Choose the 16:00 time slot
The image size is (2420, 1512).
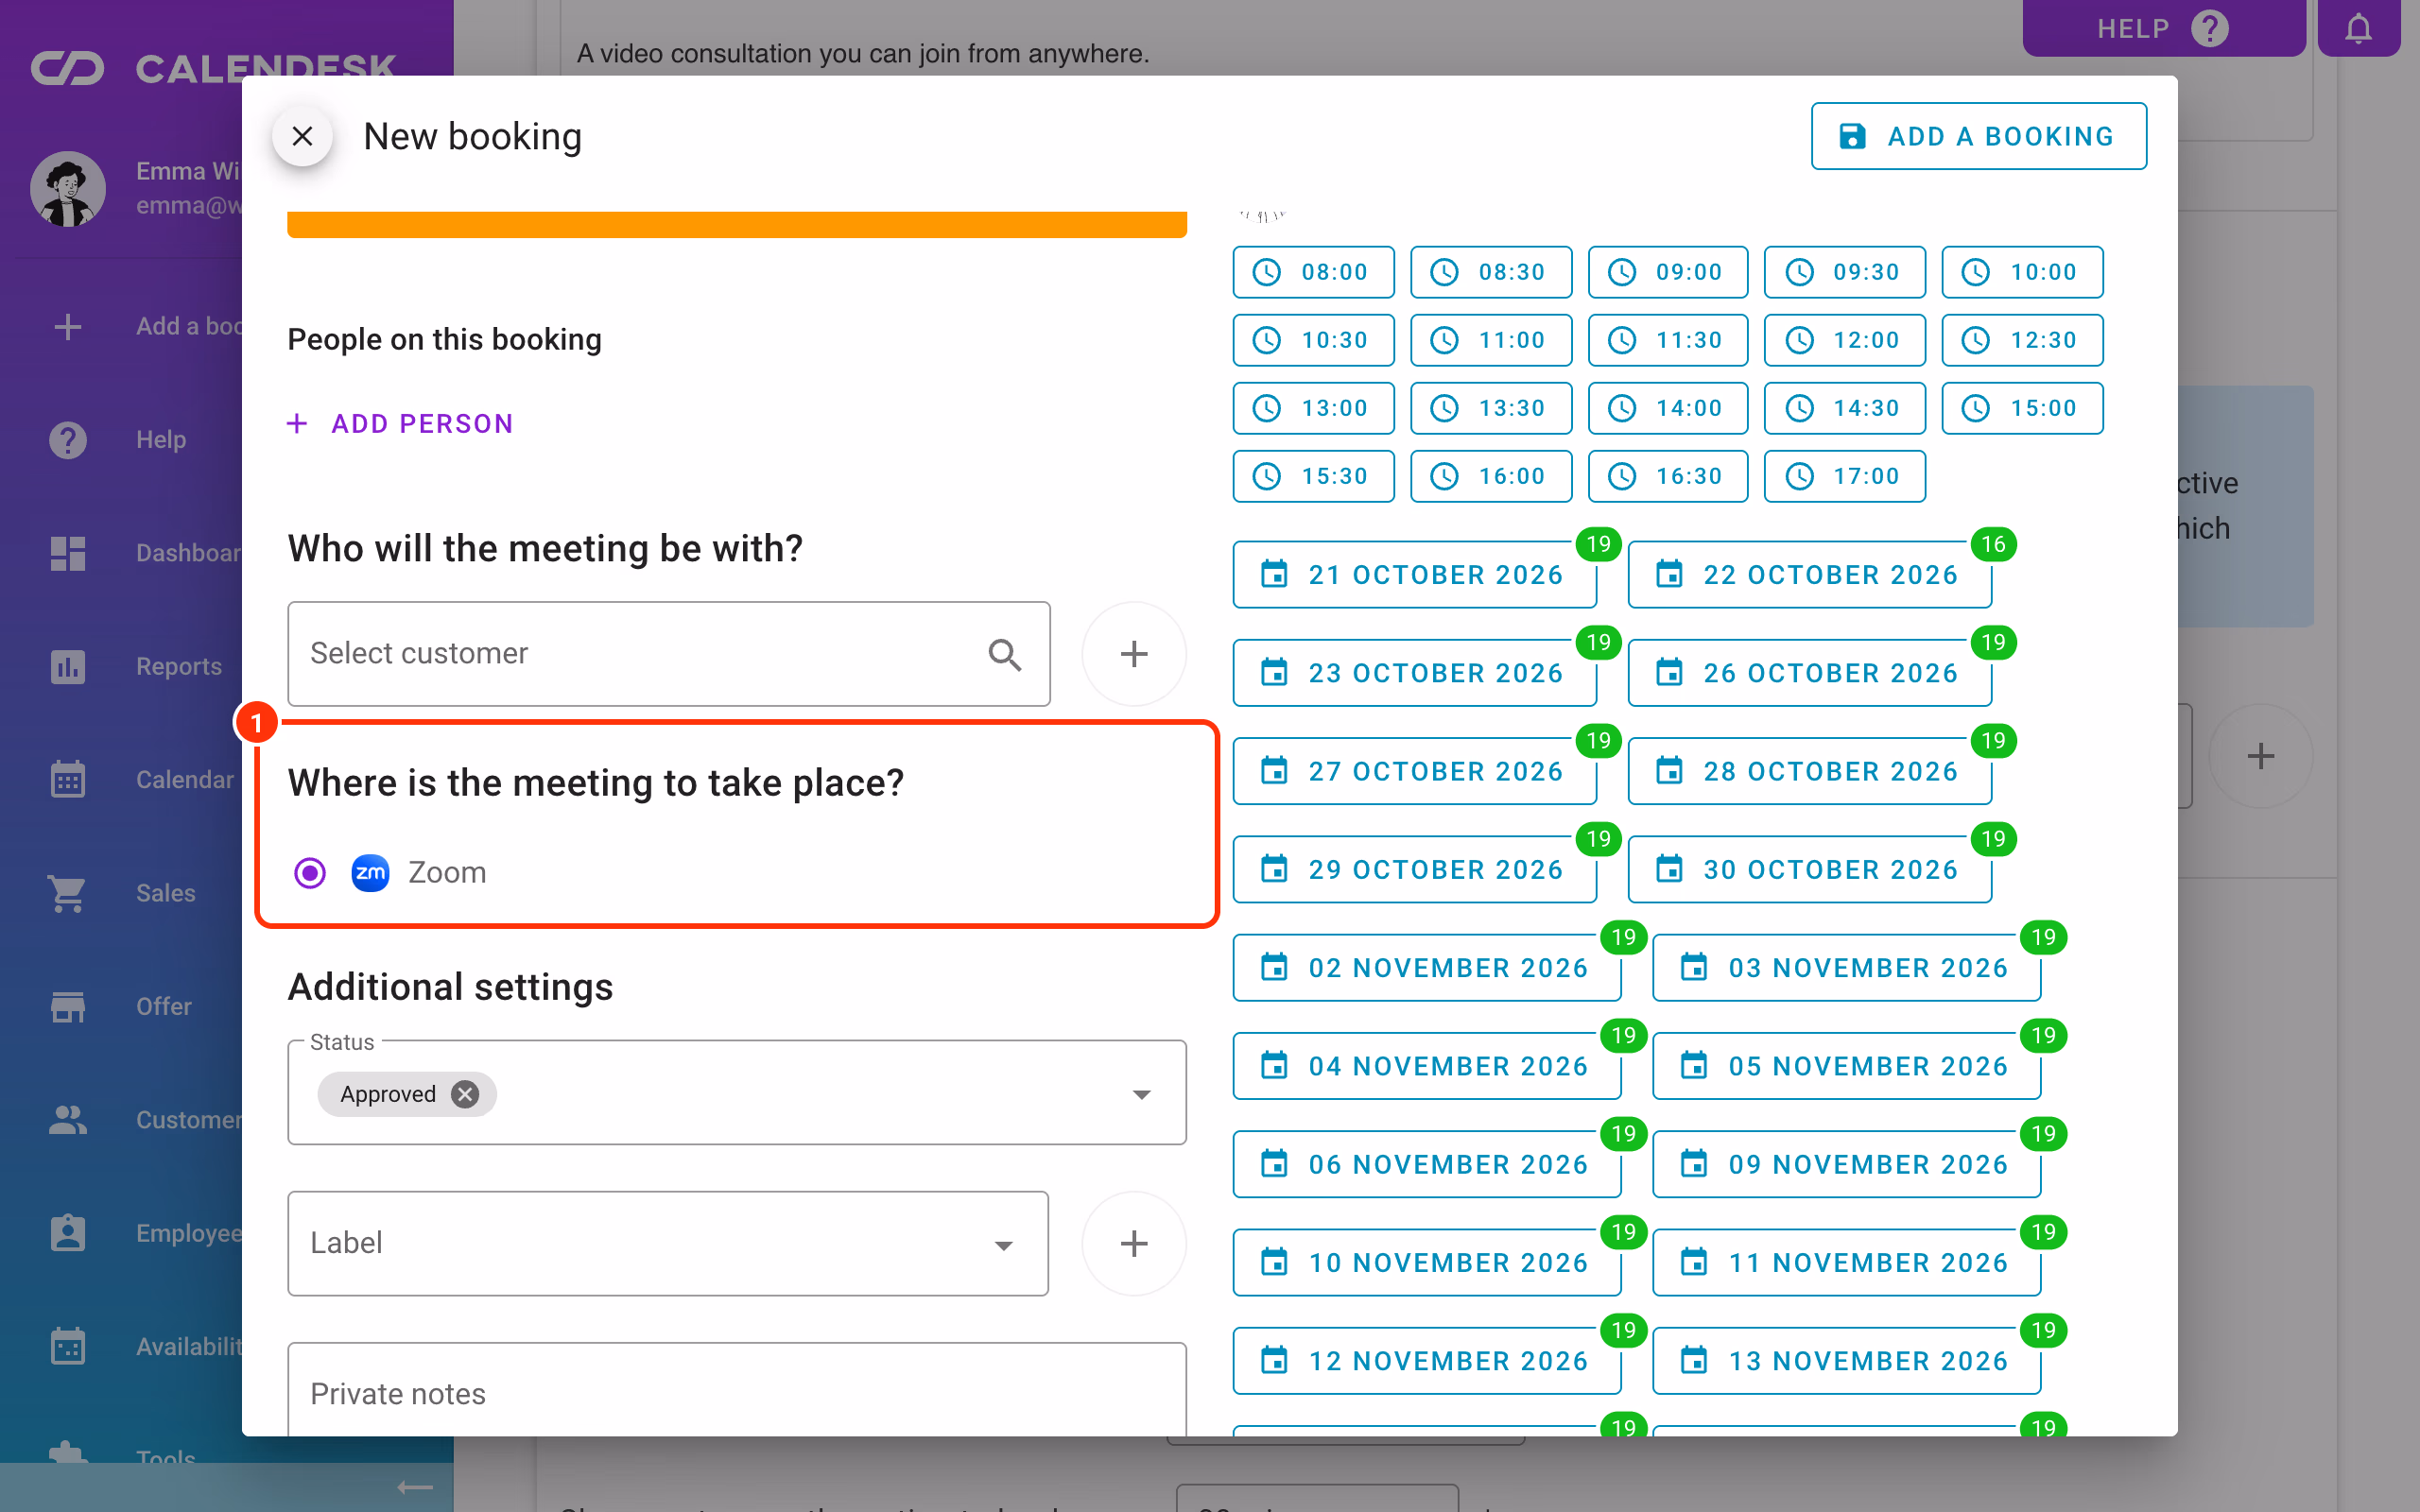[x=1490, y=476]
